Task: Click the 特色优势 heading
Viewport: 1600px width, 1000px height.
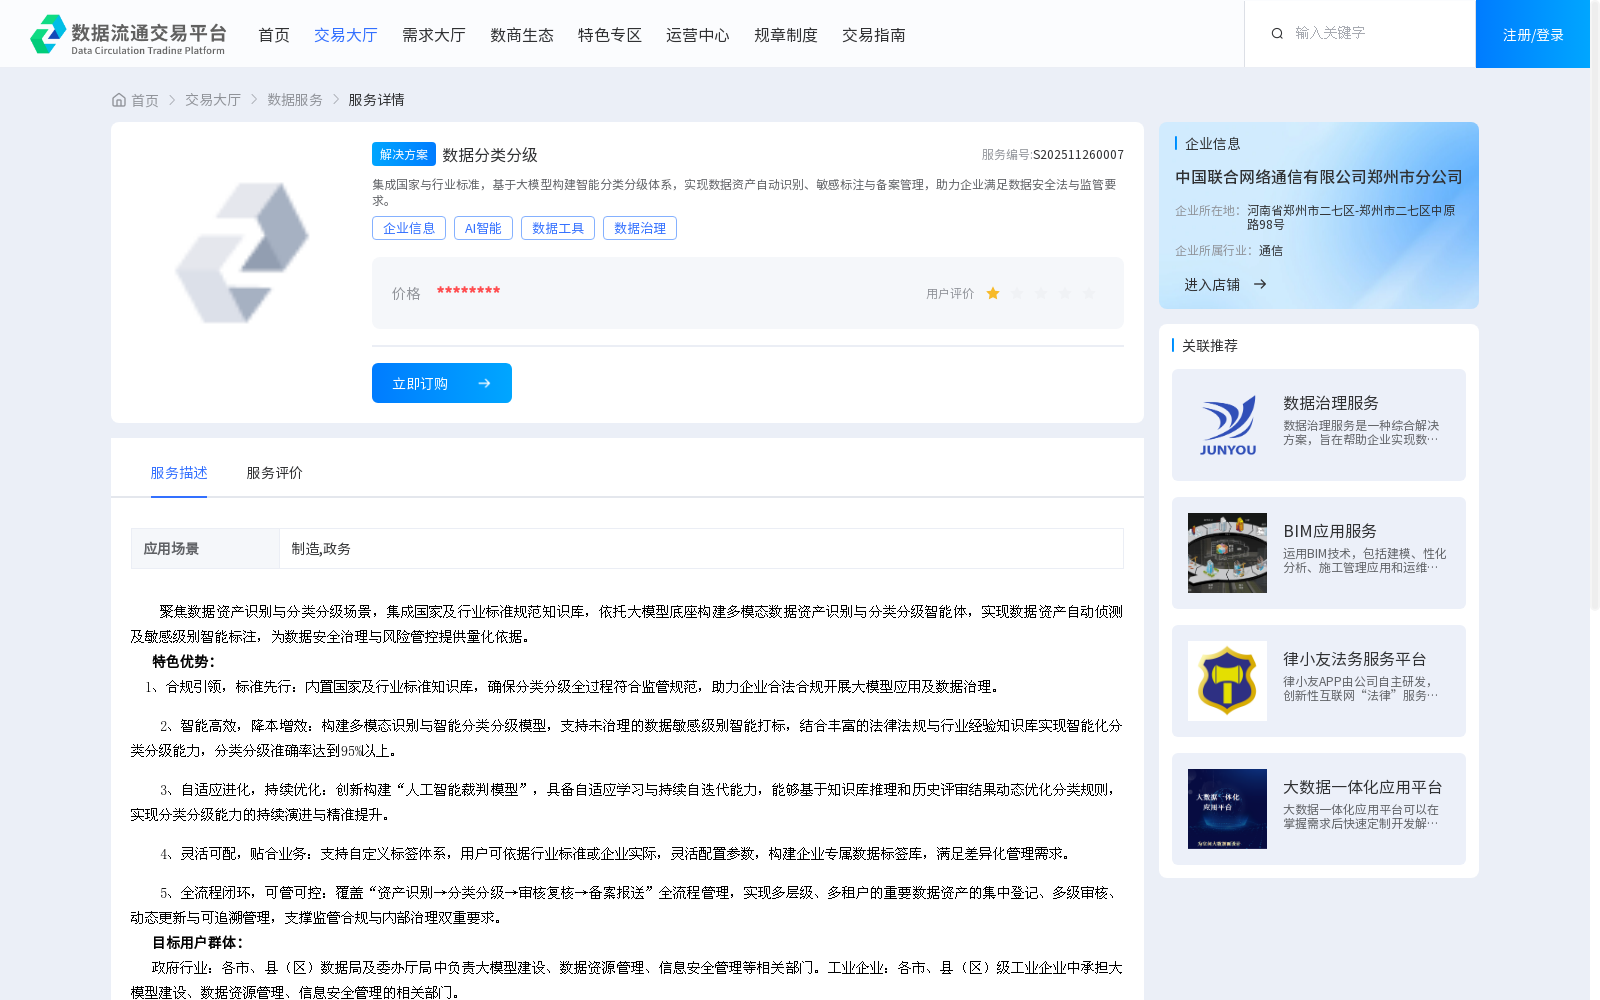Action: pyautogui.click(x=183, y=661)
